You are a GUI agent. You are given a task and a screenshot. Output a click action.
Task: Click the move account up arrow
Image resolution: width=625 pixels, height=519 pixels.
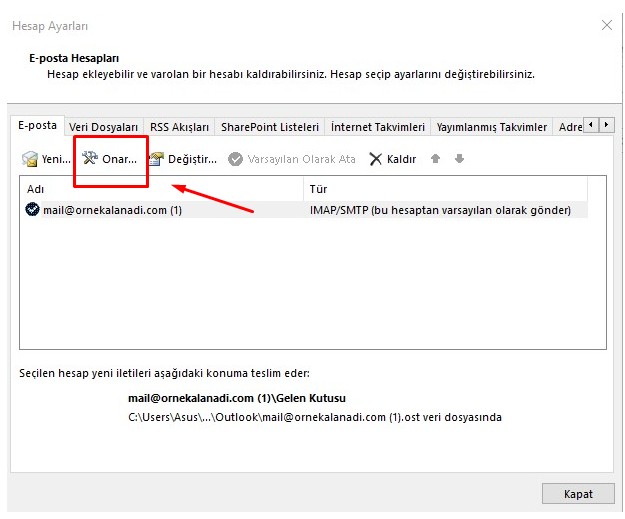pos(436,159)
